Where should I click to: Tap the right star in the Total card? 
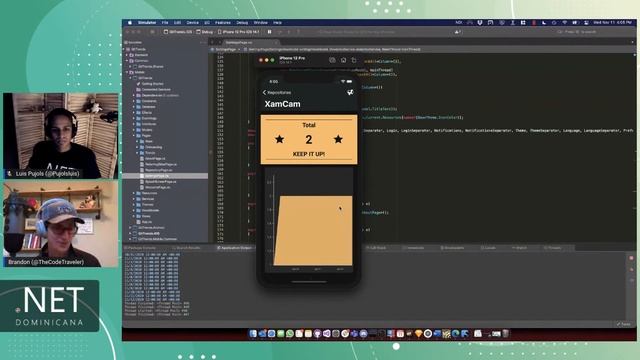(338, 139)
